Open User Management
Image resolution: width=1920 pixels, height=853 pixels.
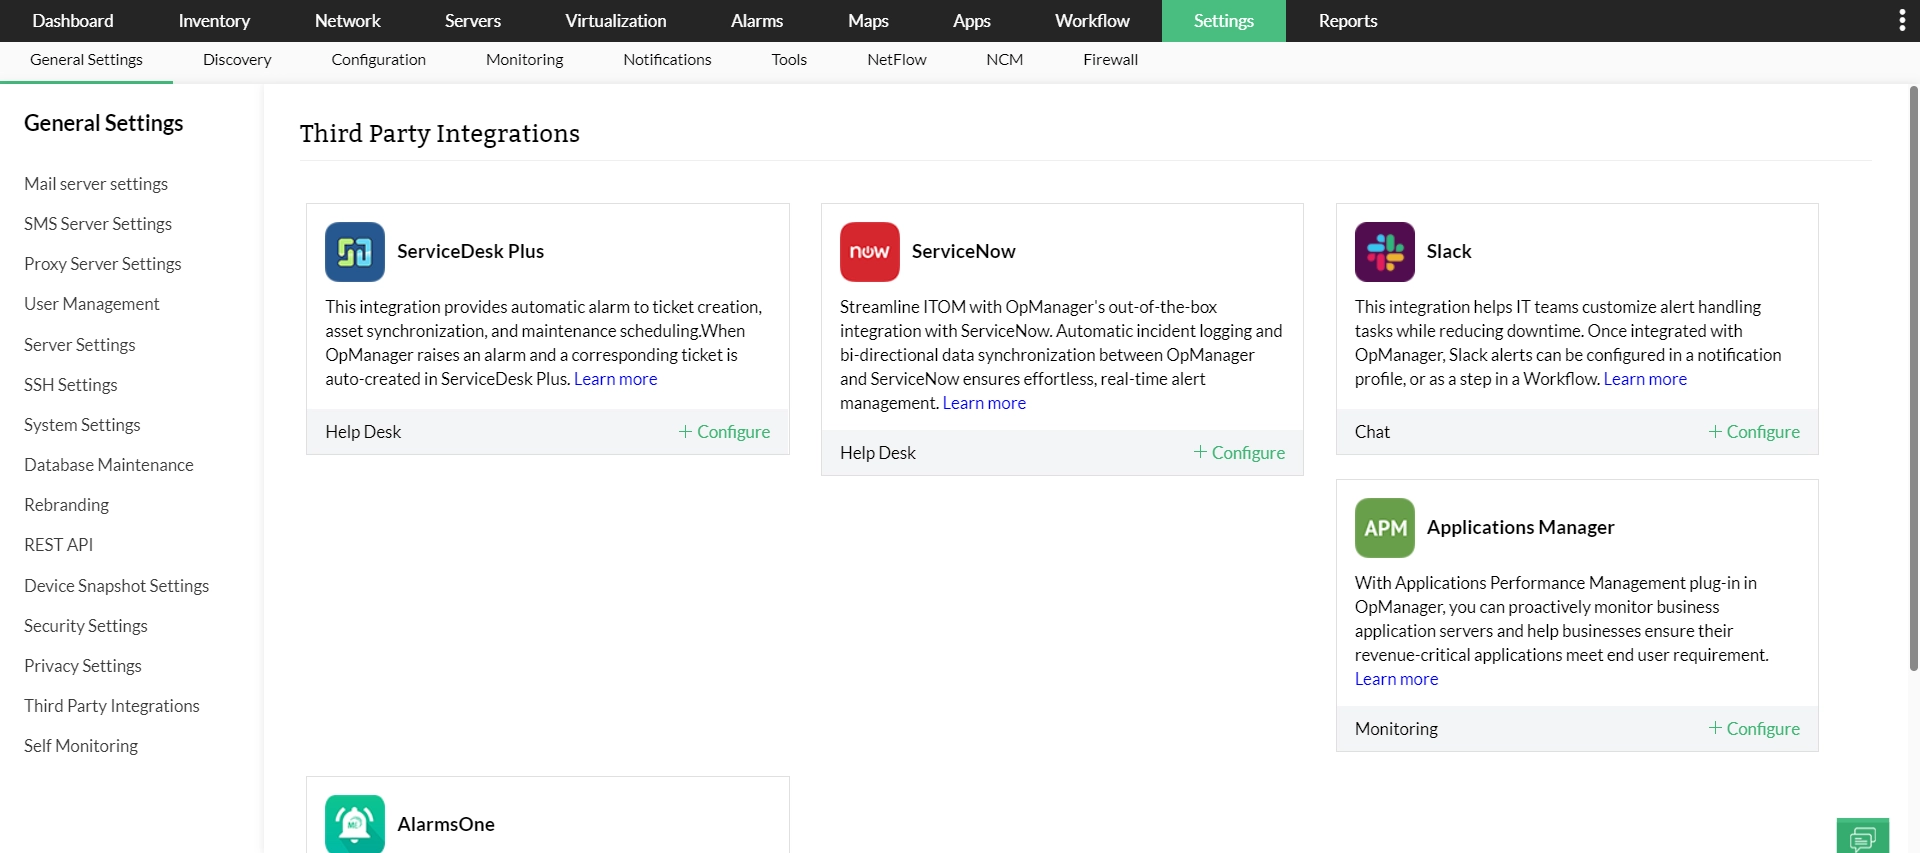pos(92,304)
